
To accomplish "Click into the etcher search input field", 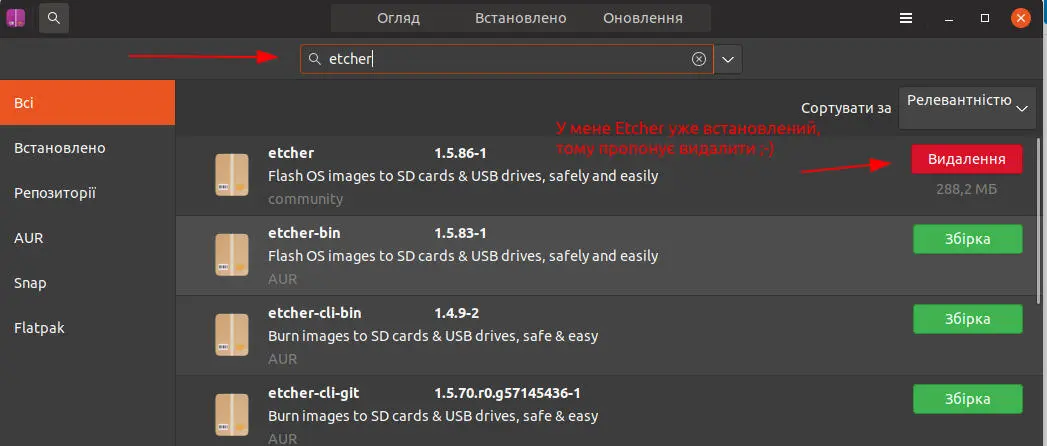I will coord(507,59).
